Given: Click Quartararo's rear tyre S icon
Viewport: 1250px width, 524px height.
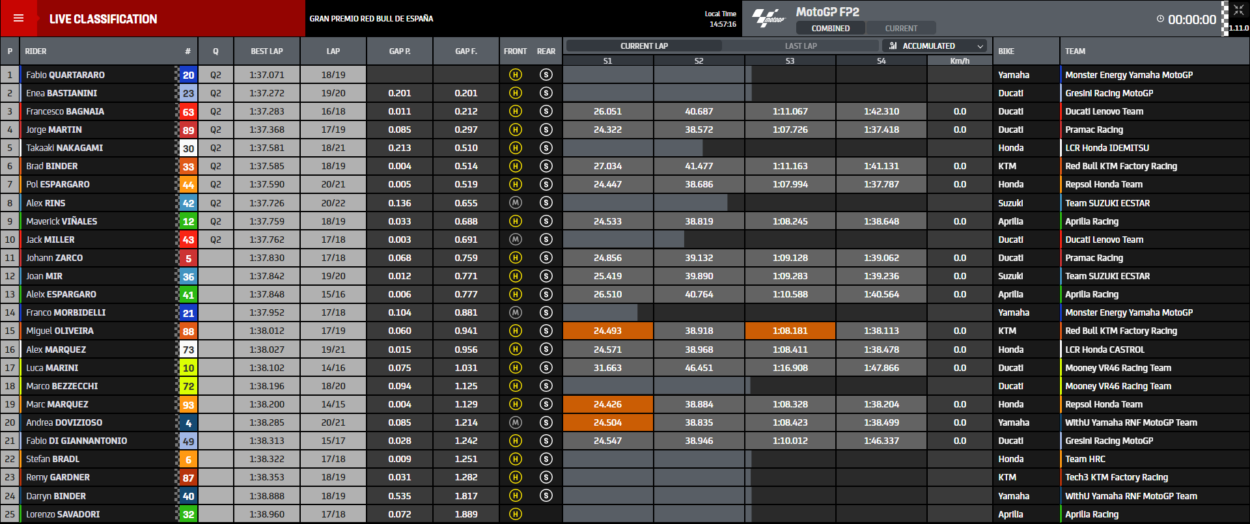Looking at the screenshot, I should click(x=546, y=75).
